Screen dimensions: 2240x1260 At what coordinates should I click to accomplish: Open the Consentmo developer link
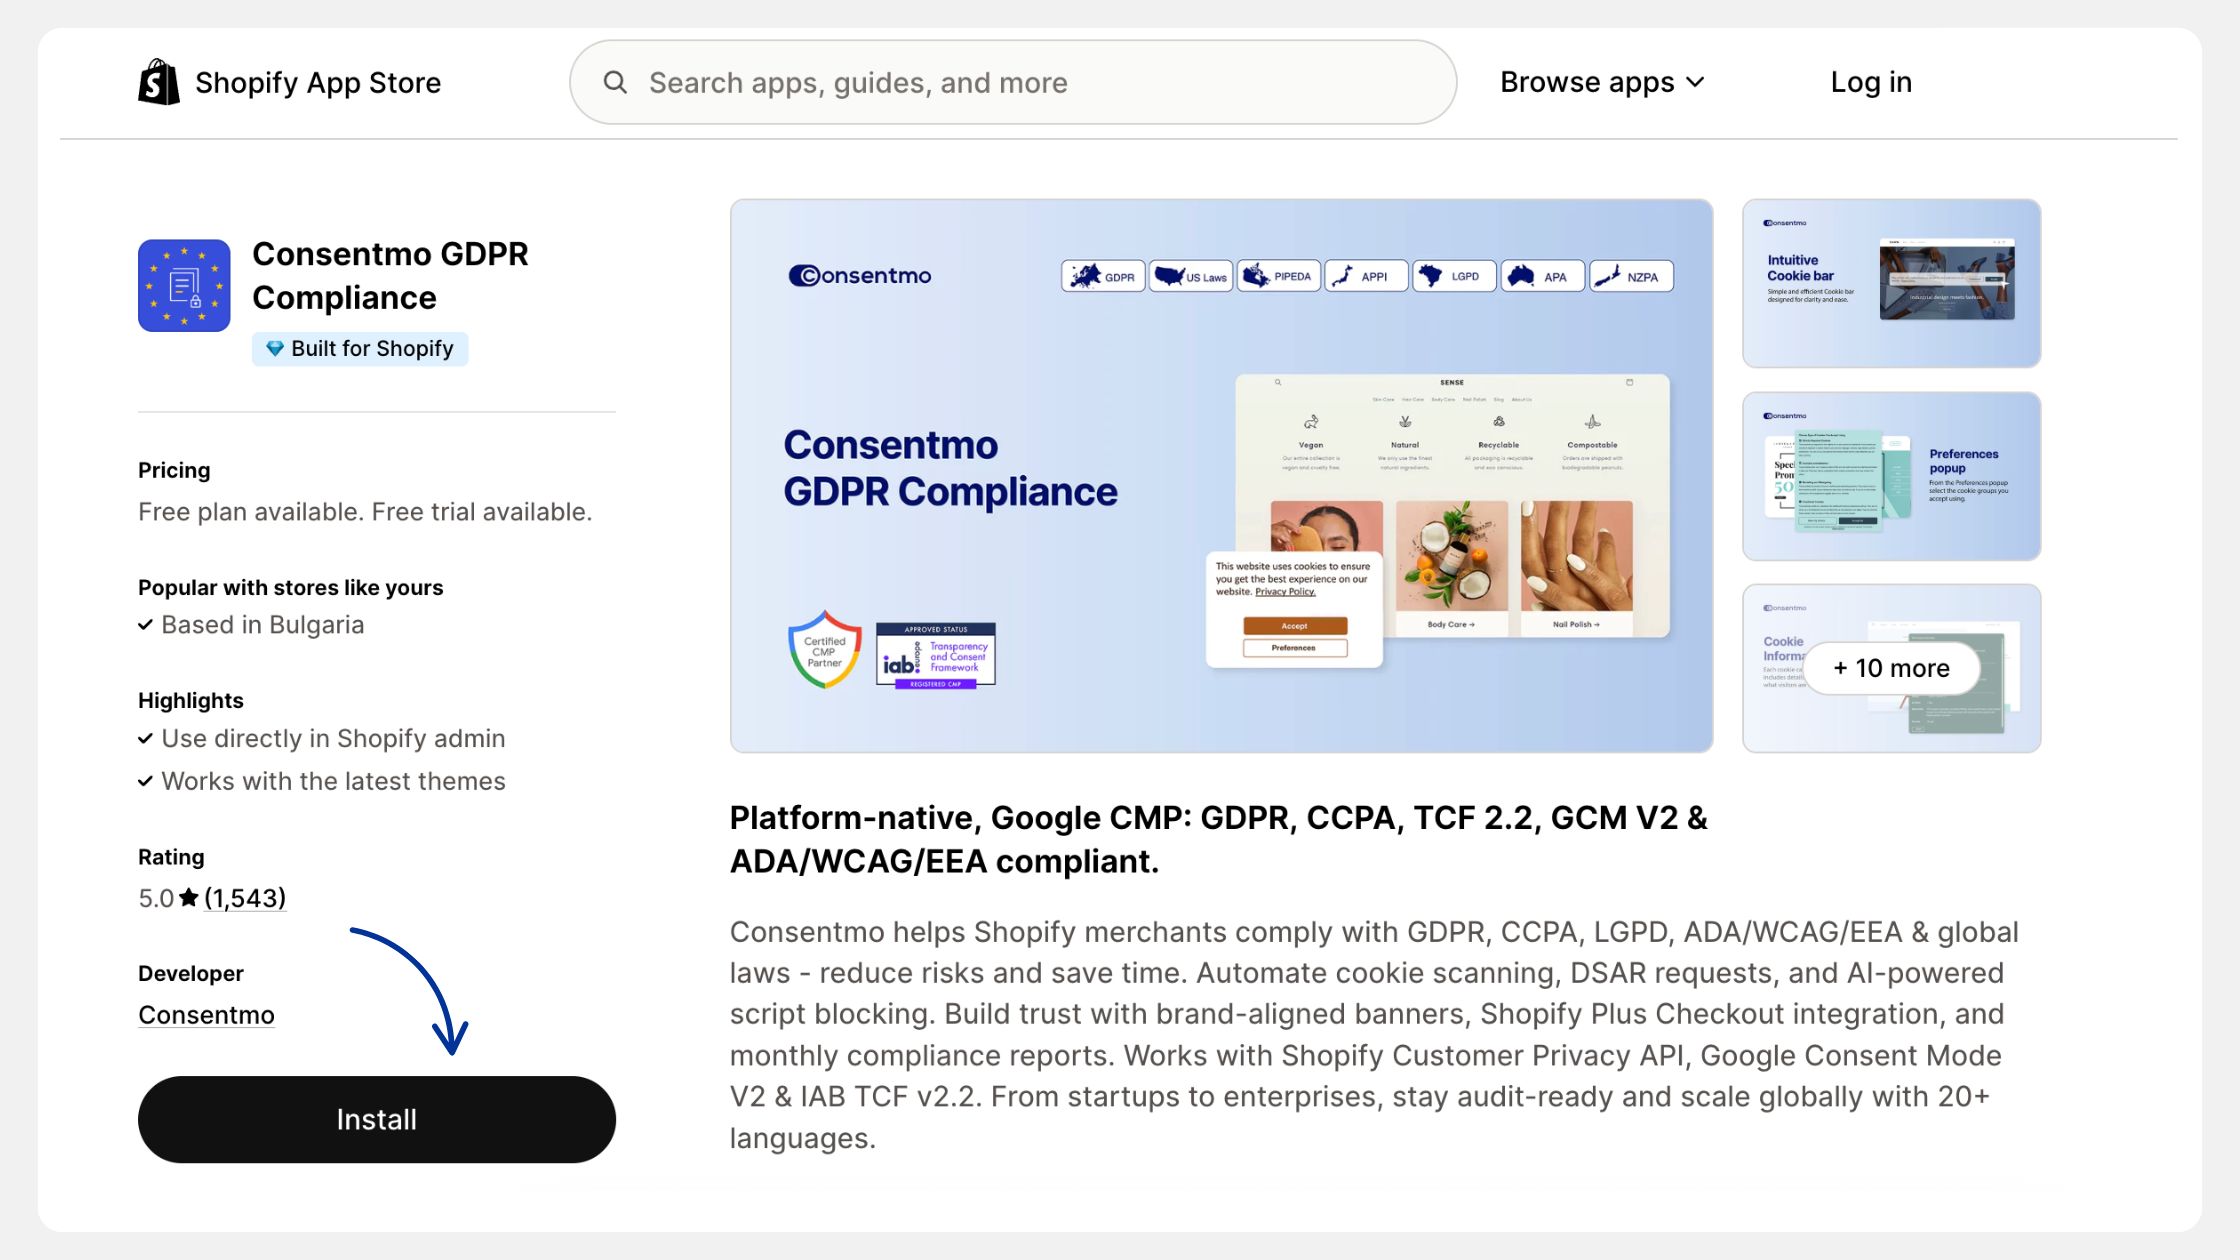206,1015
